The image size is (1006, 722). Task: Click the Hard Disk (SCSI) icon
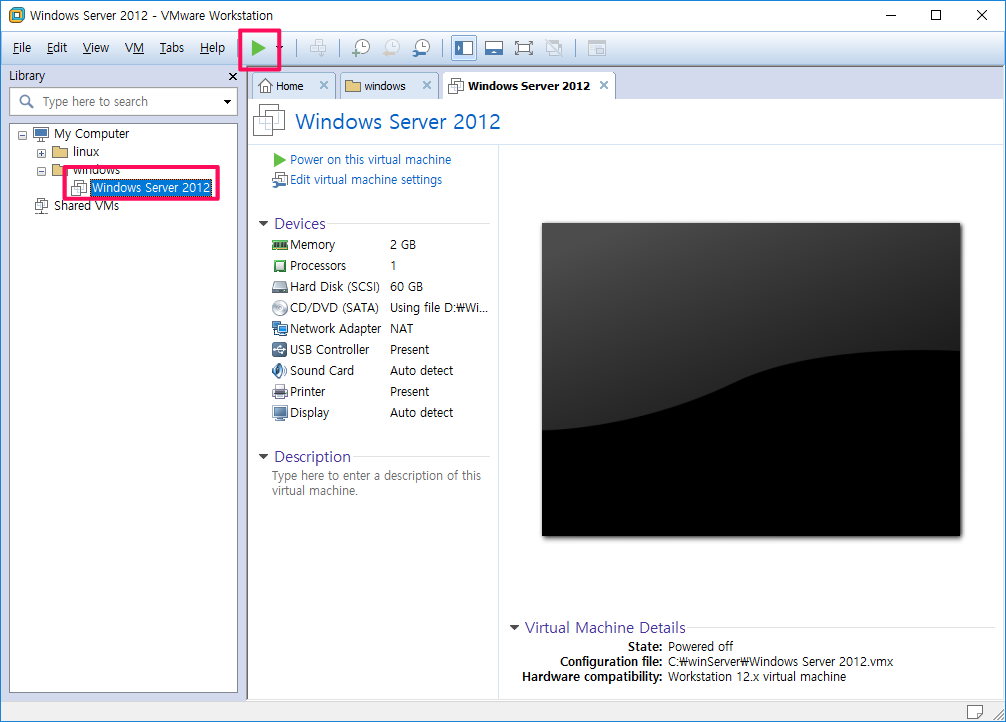coord(280,287)
